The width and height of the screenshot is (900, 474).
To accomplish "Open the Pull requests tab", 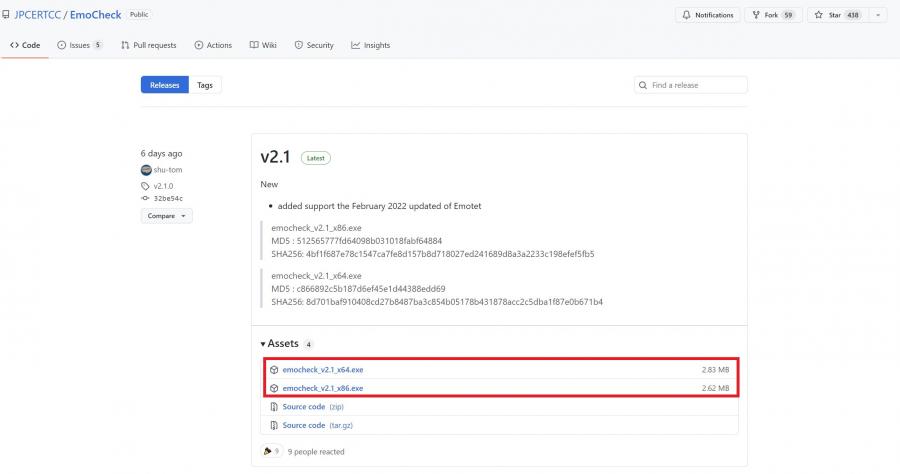I will (x=149, y=45).
